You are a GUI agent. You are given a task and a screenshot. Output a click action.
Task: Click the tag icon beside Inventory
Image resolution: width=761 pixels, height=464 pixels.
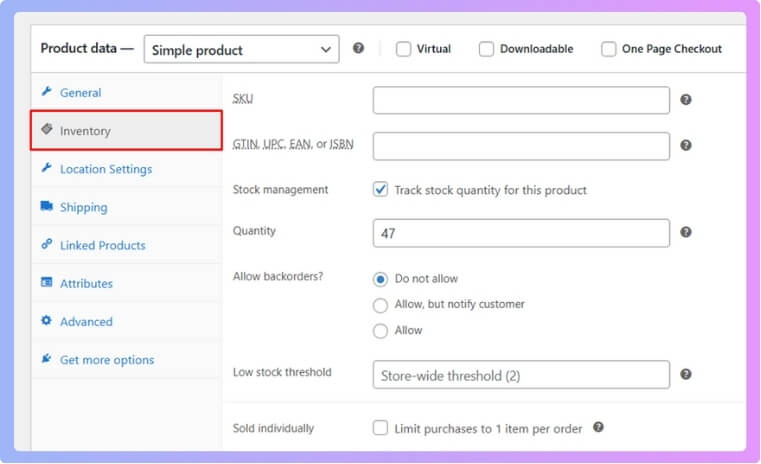pos(47,129)
